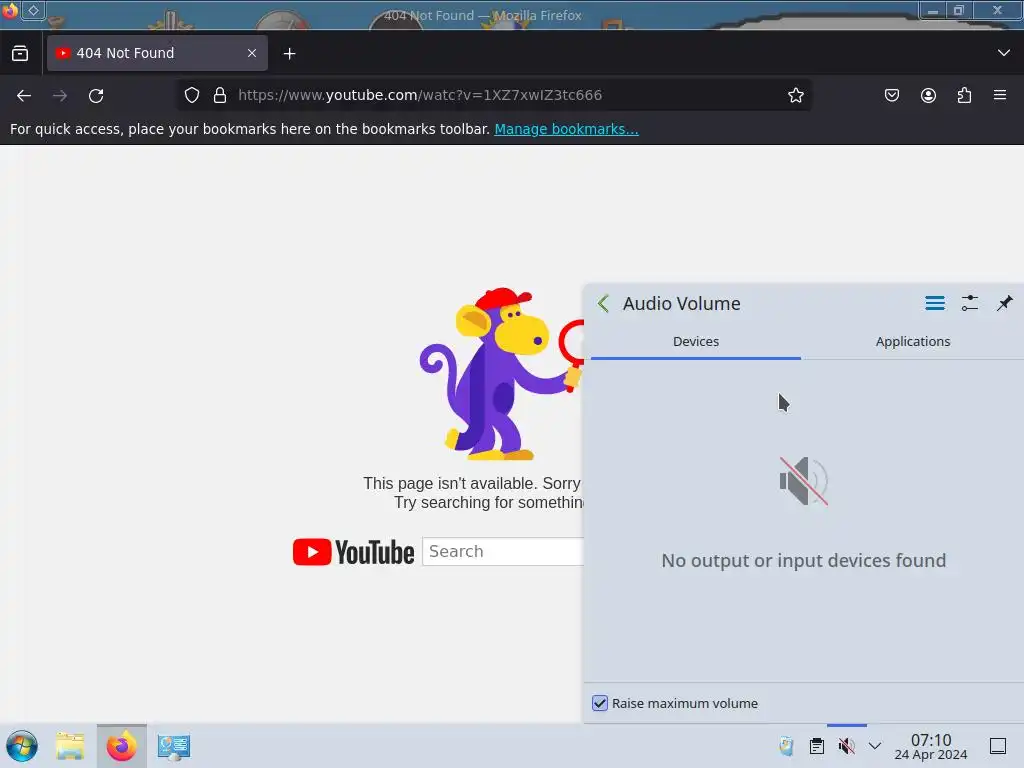Focus the URL address bar
This screenshot has height=768, width=1024.
[493, 95]
